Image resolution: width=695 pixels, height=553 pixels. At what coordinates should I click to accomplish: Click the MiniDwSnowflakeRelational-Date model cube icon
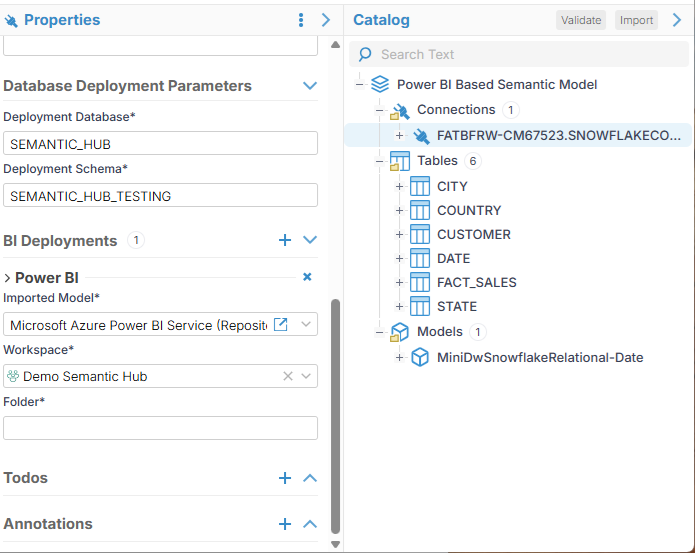(x=420, y=357)
